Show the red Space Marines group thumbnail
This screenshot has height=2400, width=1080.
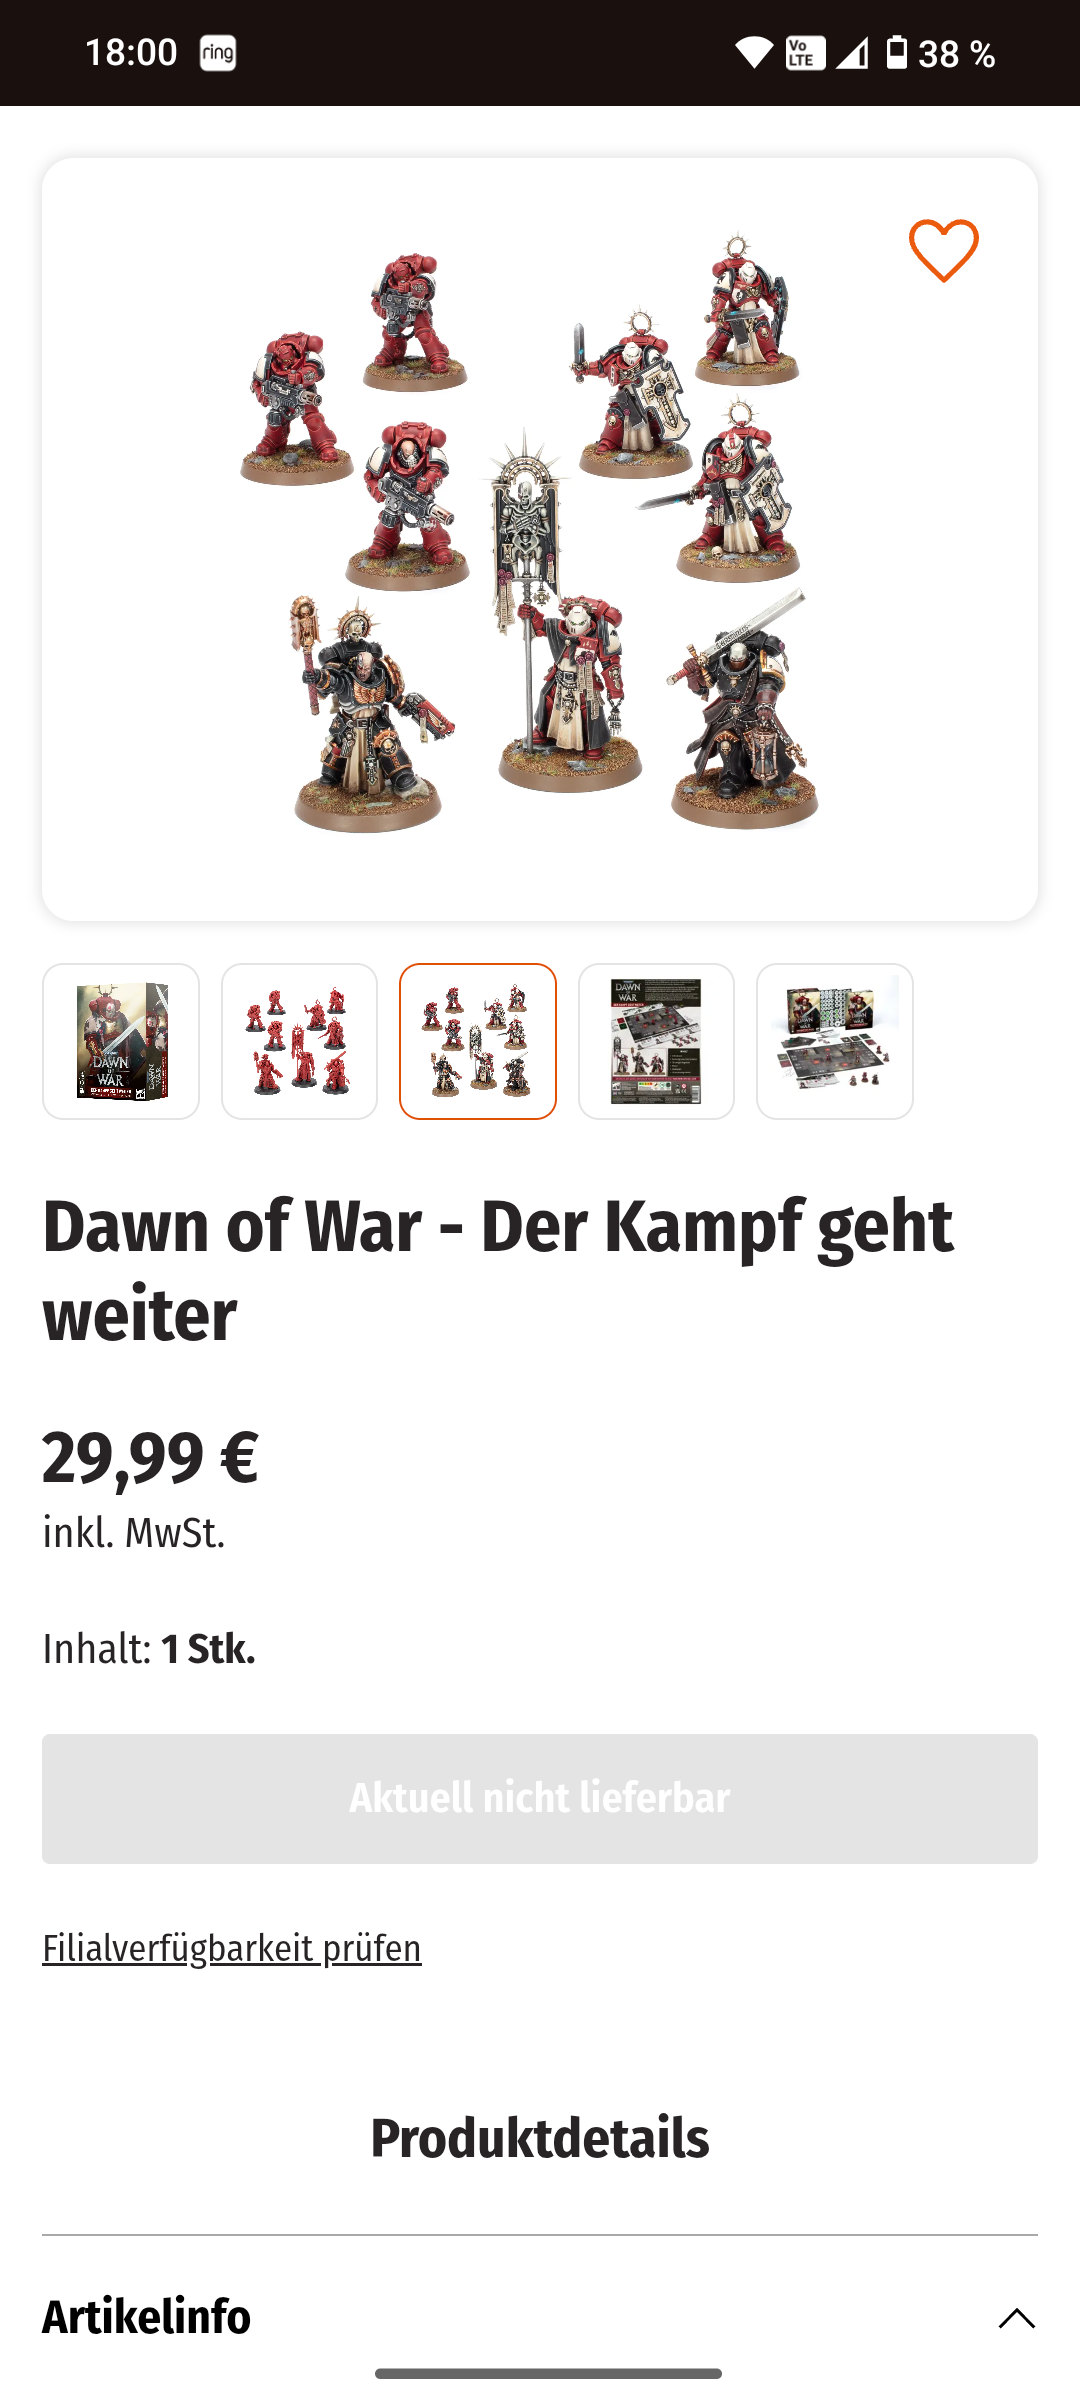[x=299, y=1041]
